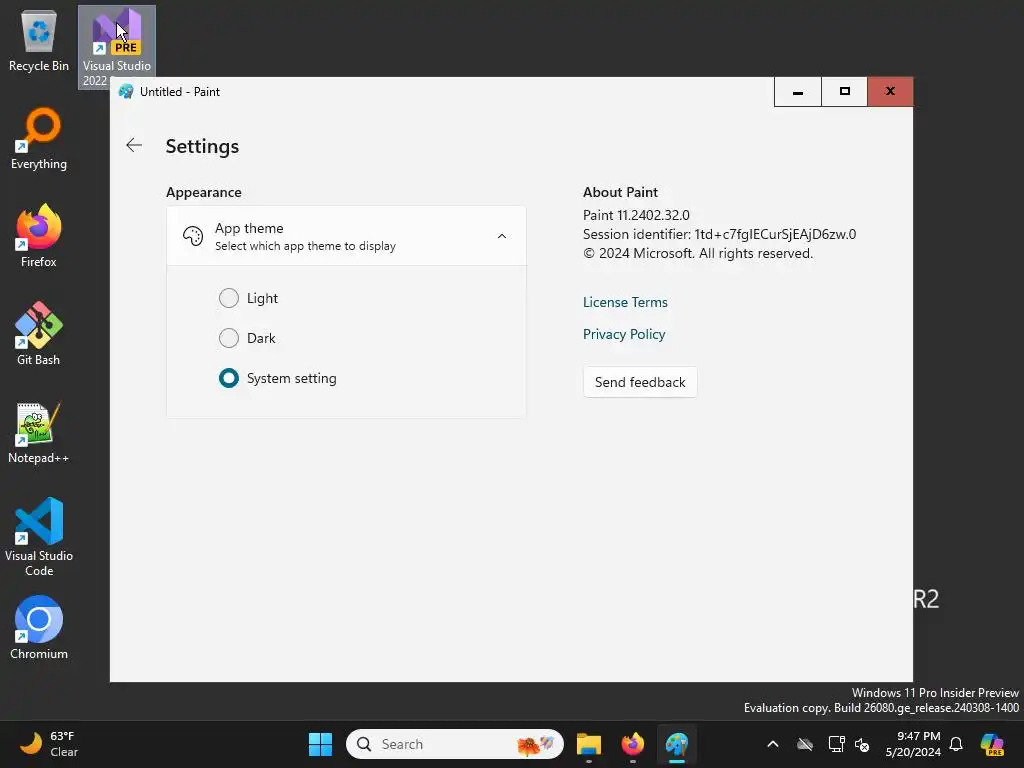Click the muted volume tray icon
The width and height of the screenshot is (1024, 768).
862,744
